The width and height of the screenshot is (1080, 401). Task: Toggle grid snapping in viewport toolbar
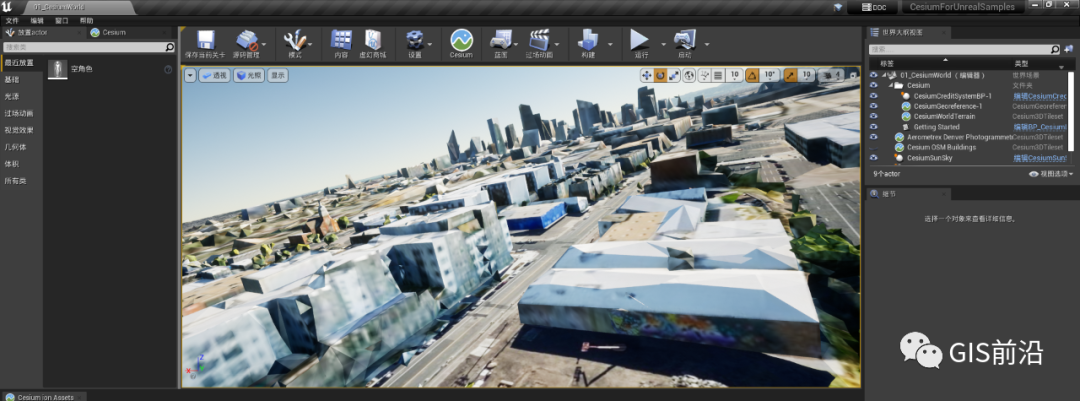(718, 76)
